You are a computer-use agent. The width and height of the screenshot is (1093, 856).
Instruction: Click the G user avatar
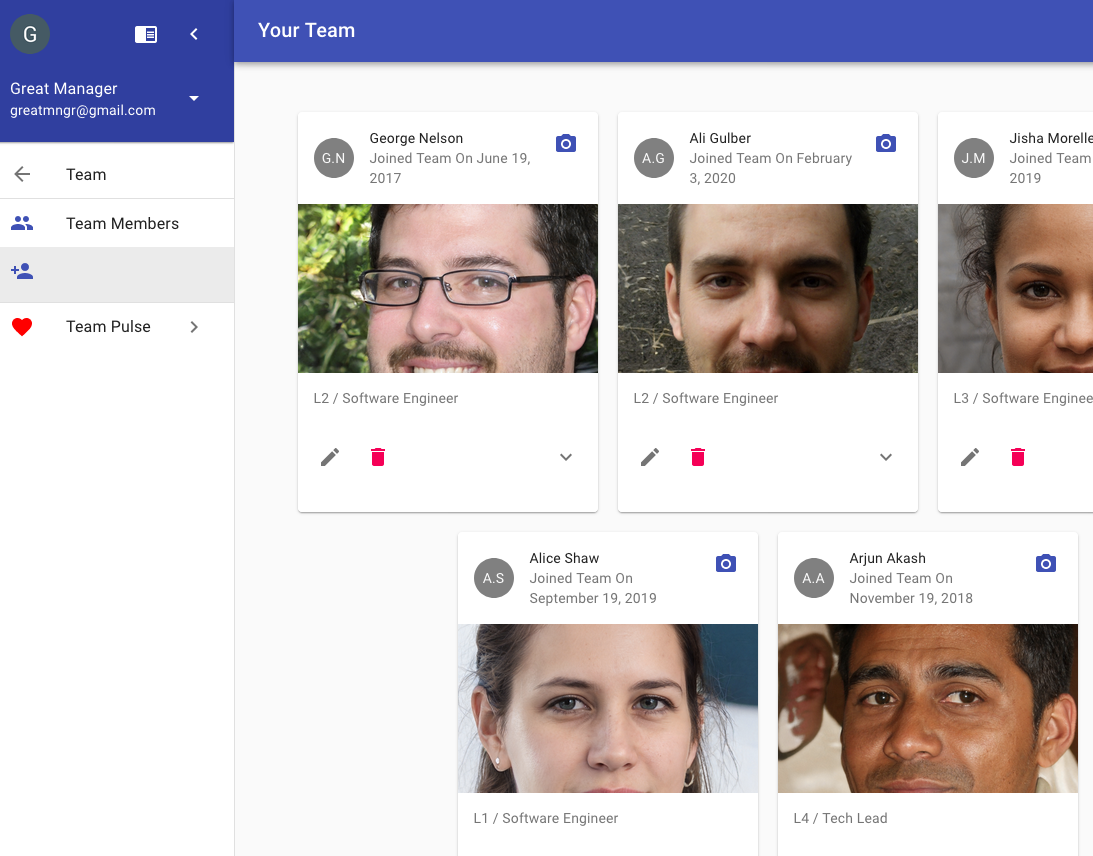click(x=30, y=34)
